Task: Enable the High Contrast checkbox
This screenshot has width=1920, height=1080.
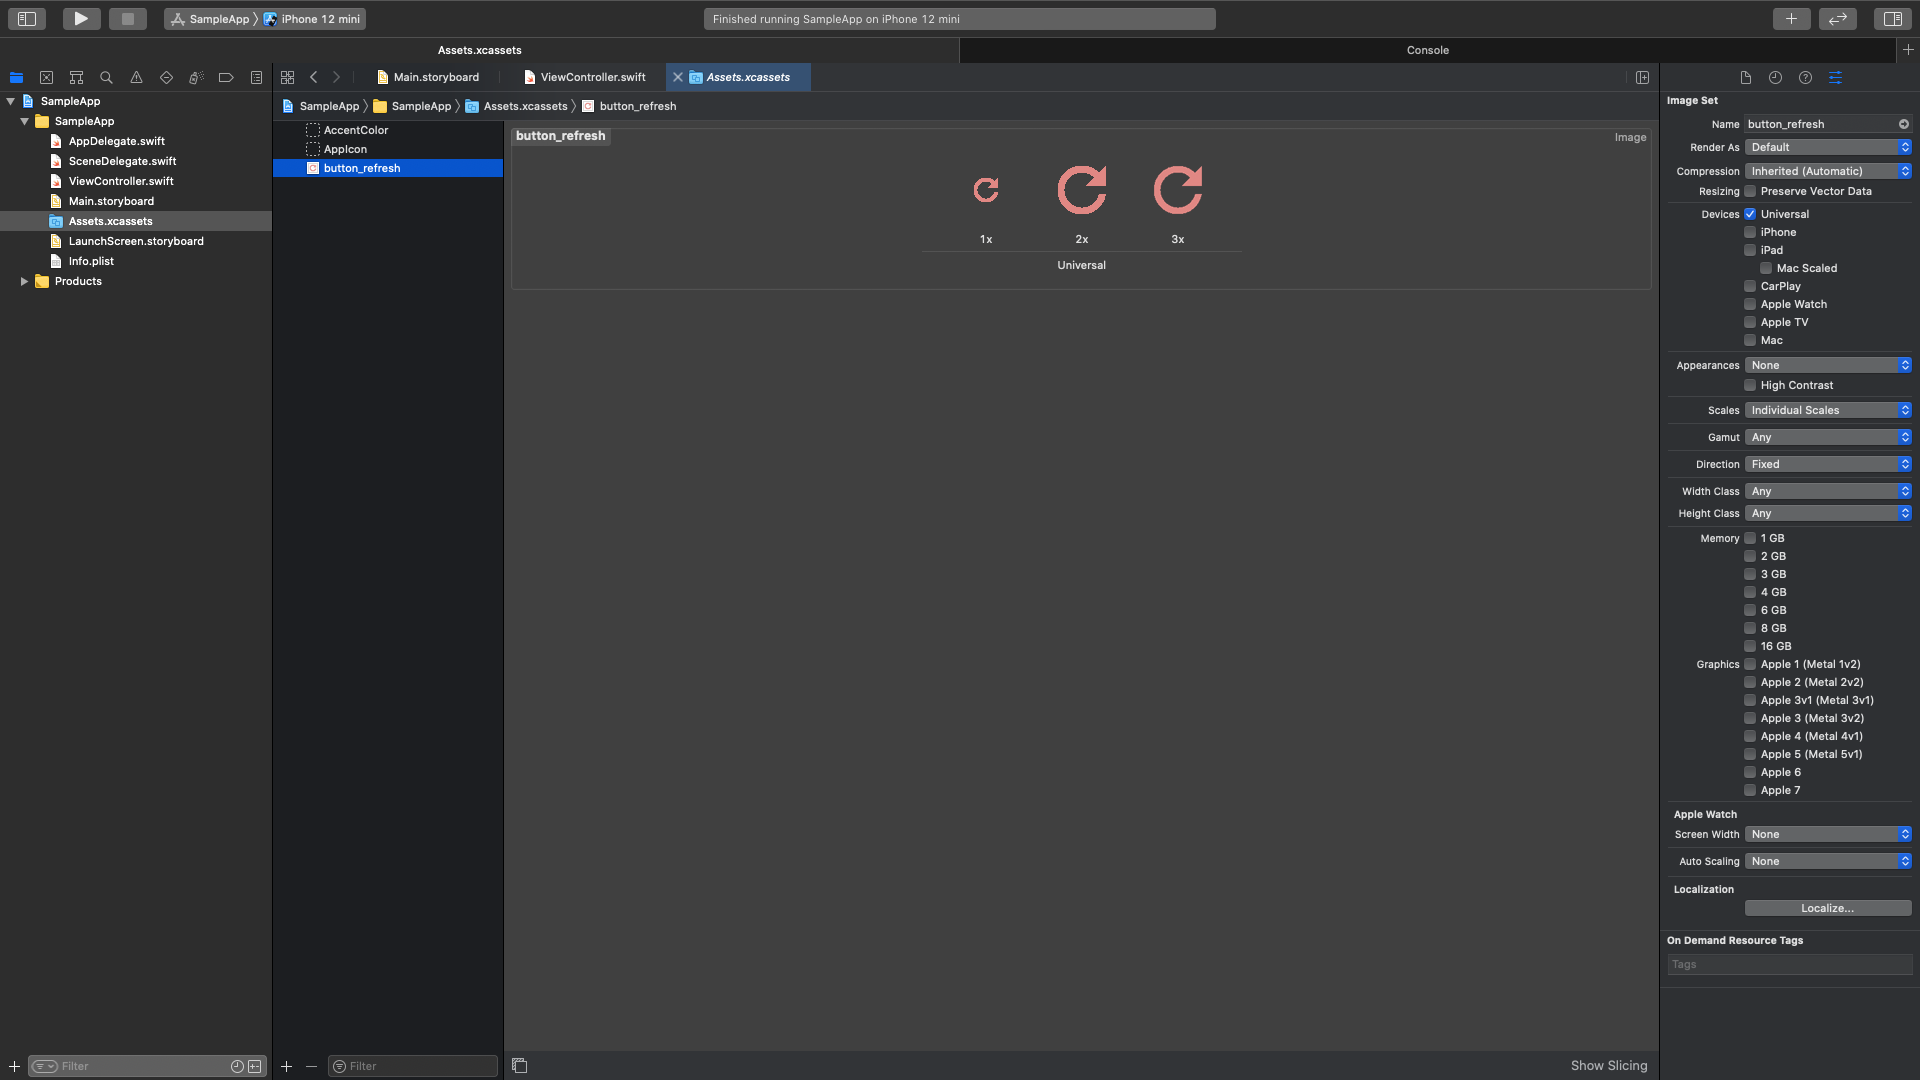Action: 1750,385
